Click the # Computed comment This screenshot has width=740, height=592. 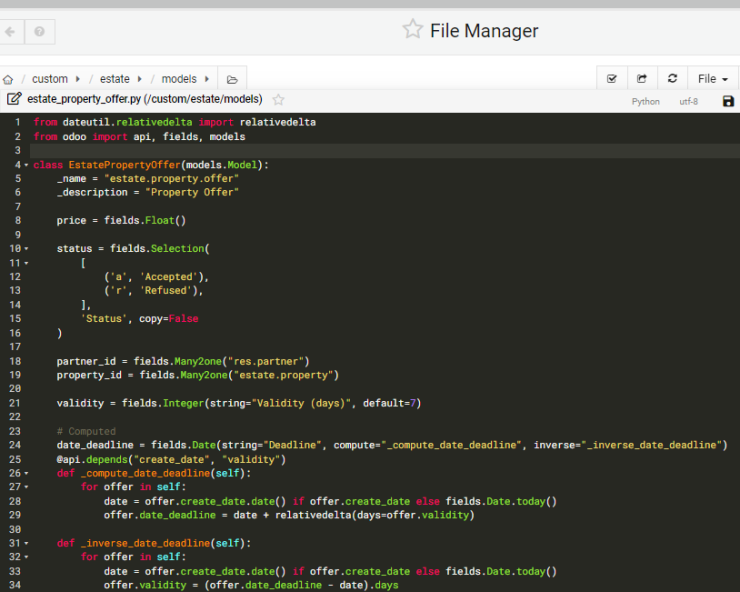point(86,431)
